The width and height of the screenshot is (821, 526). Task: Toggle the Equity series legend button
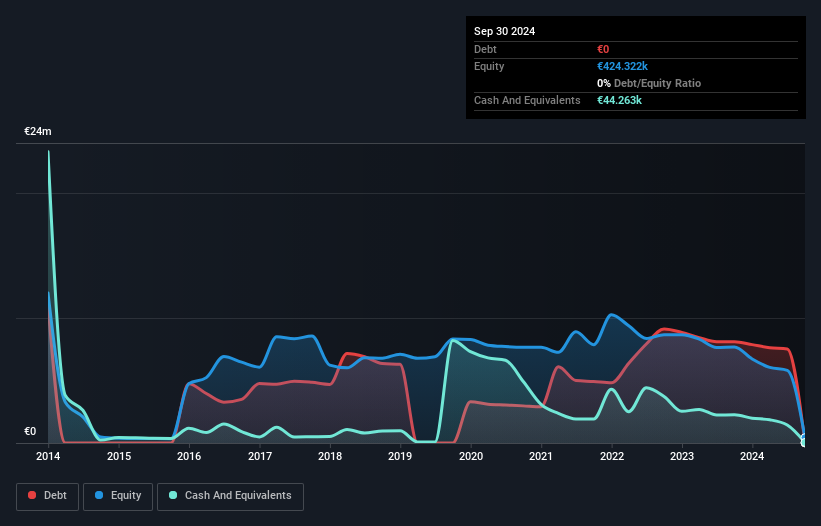tap(118, 496)
